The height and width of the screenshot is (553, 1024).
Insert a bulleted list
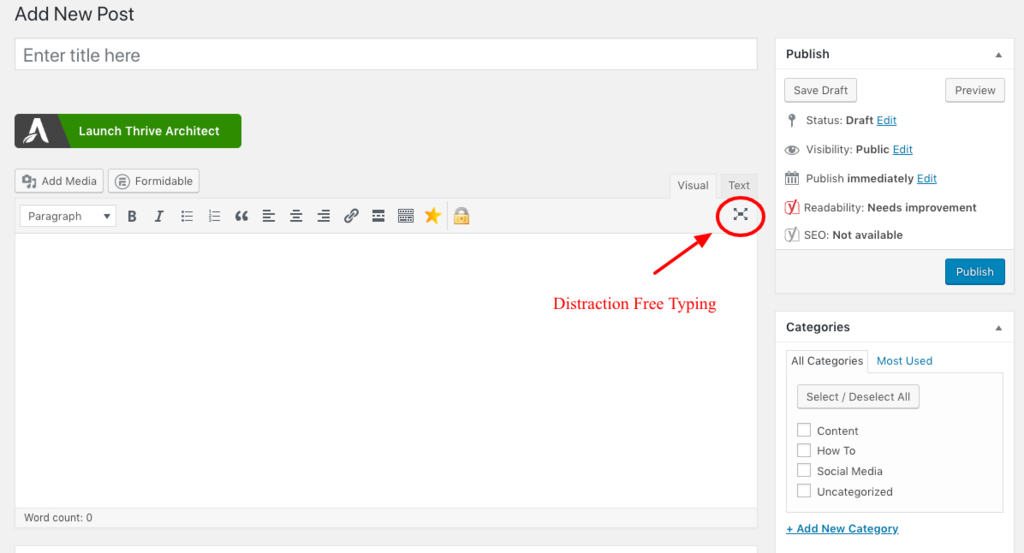tap(187, 216)
